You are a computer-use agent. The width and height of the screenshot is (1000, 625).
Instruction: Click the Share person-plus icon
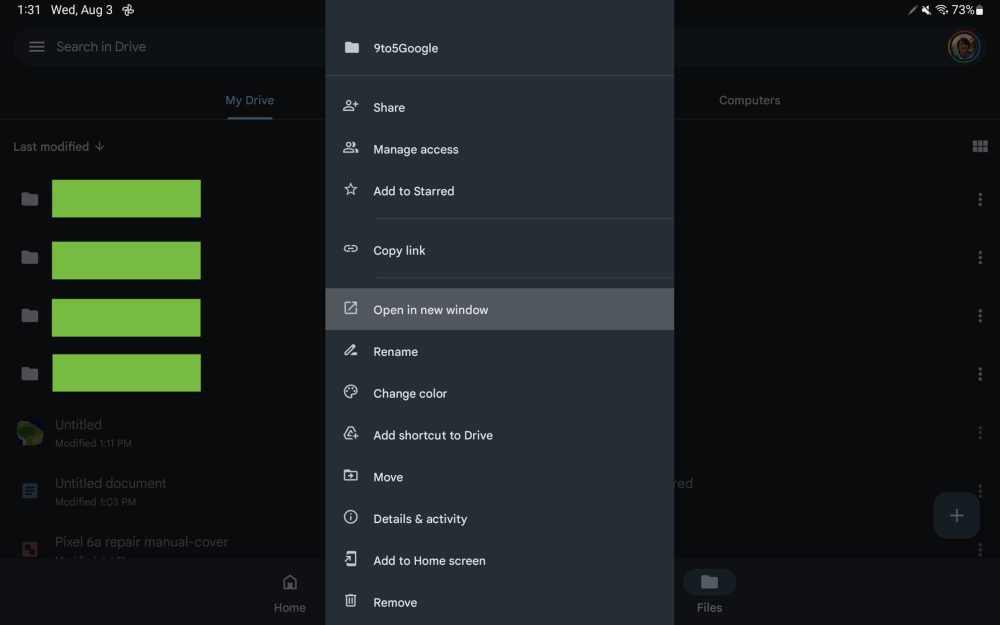point(351,106)
